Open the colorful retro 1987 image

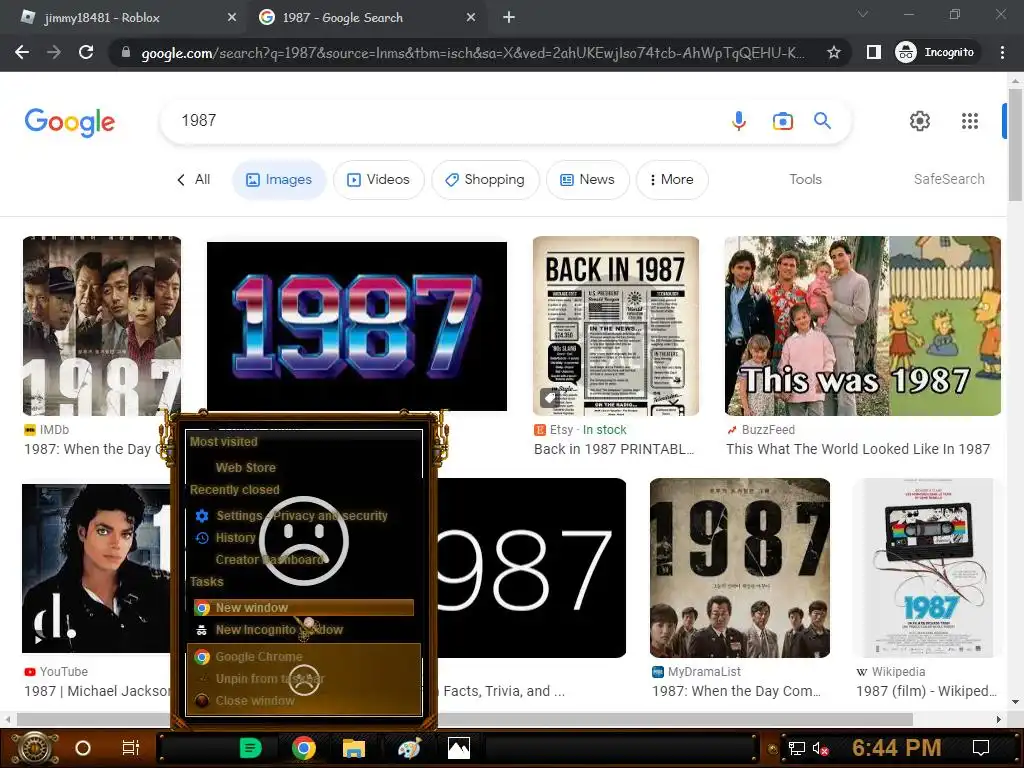(x=357, y=326)
